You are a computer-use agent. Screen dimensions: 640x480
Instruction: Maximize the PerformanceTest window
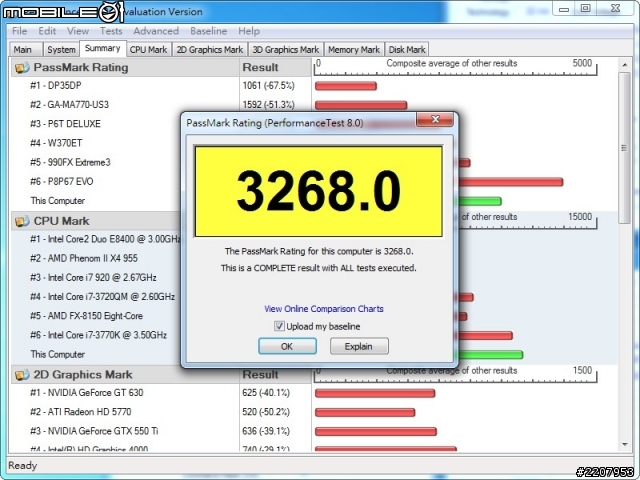[x=585, y=8]
